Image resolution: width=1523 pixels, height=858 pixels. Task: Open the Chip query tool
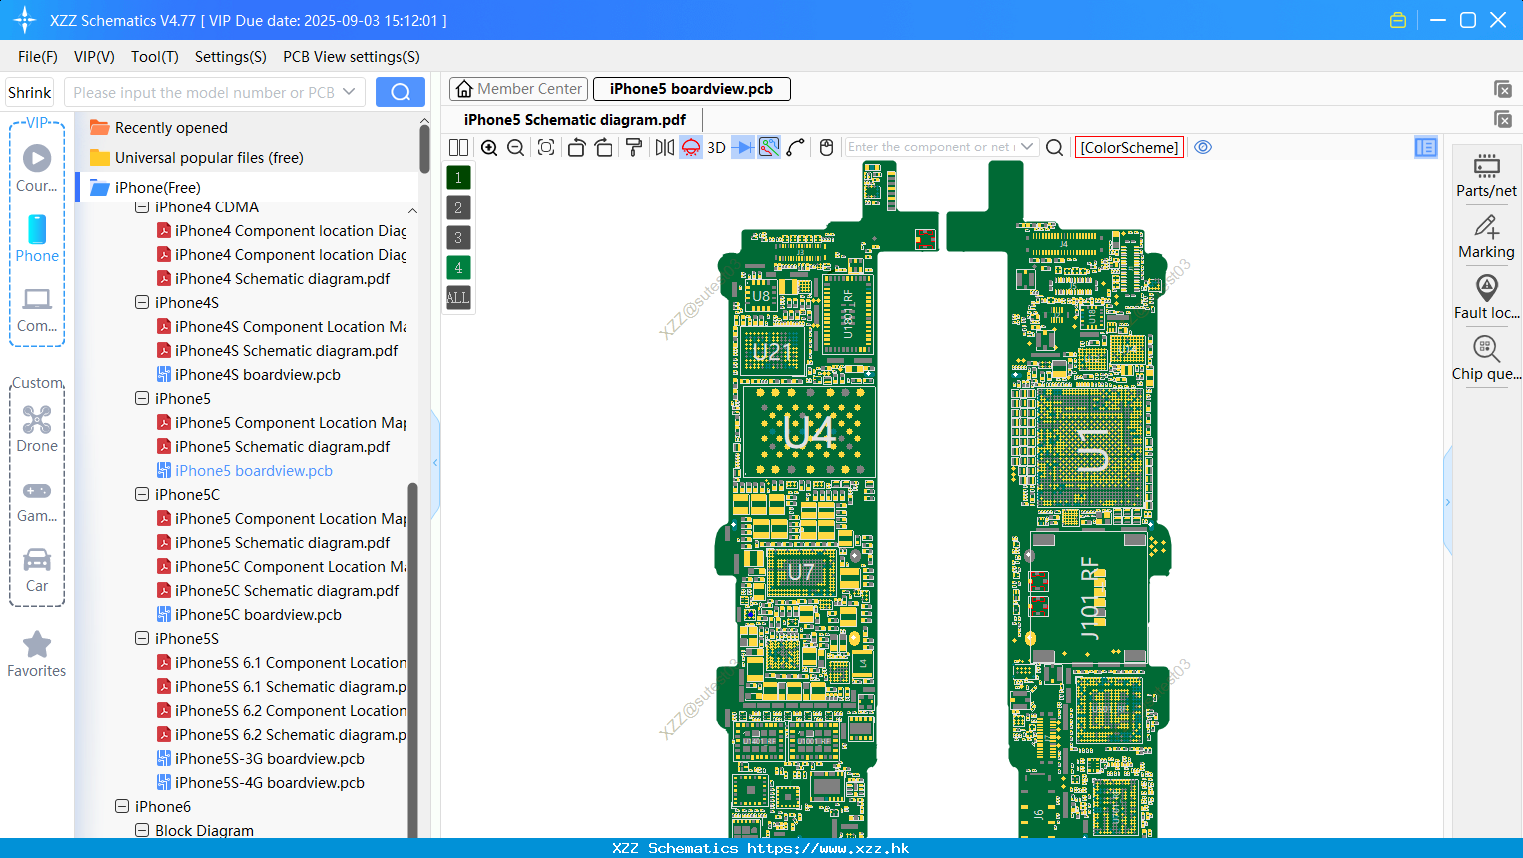point(1486,359)
